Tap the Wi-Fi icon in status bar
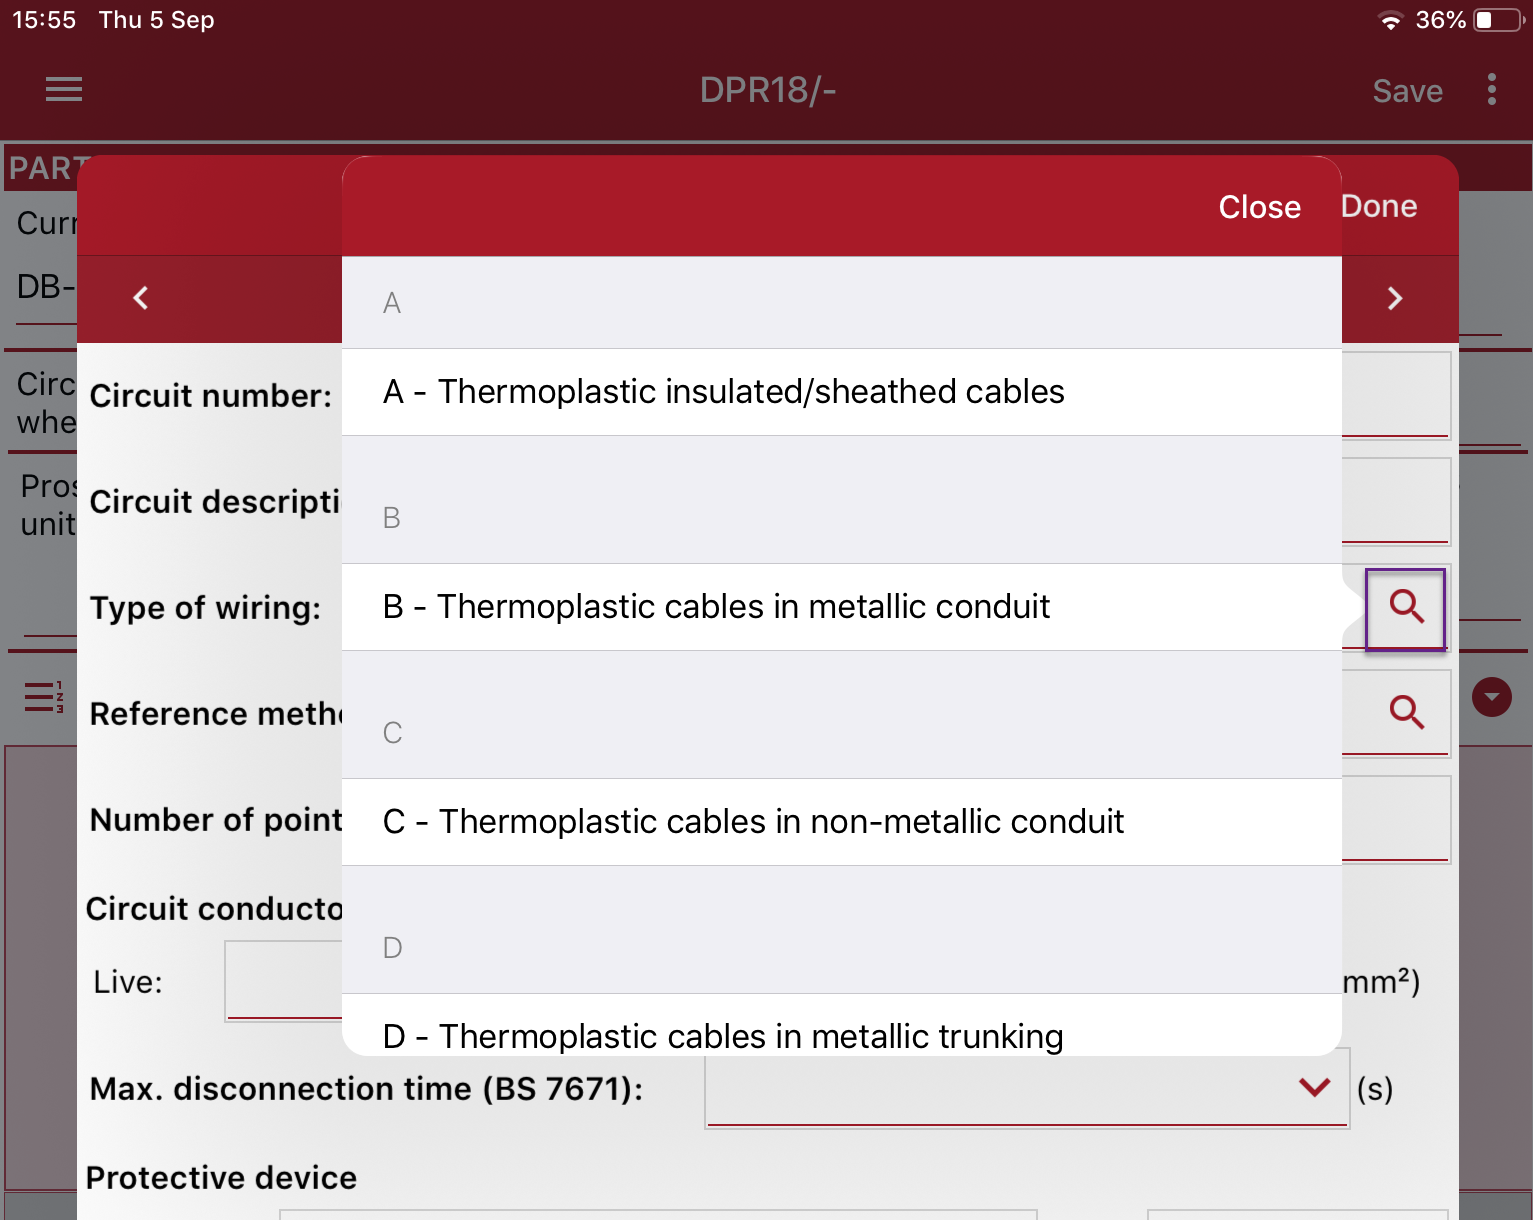This screenshot has width=1533, height=1220. (1391, 19)
